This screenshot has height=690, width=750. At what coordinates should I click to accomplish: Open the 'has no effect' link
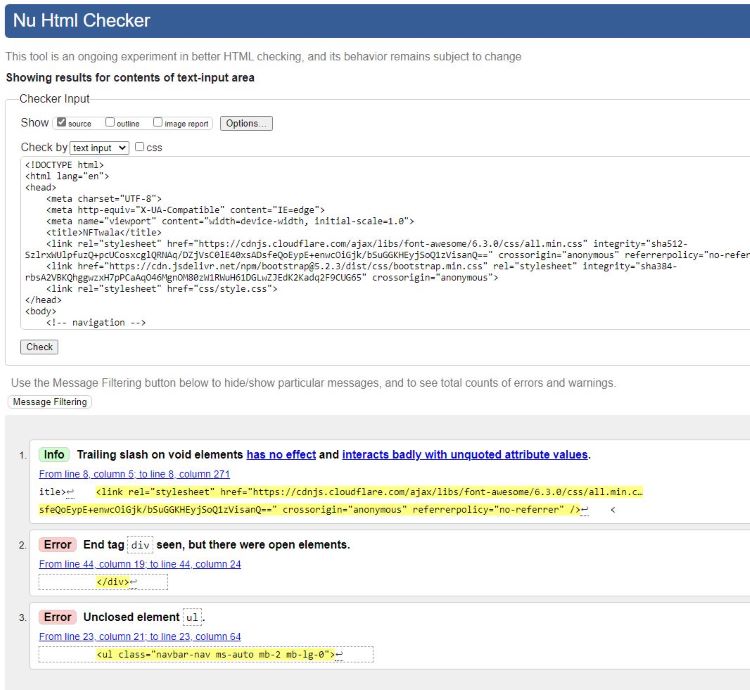pos(281,454)
